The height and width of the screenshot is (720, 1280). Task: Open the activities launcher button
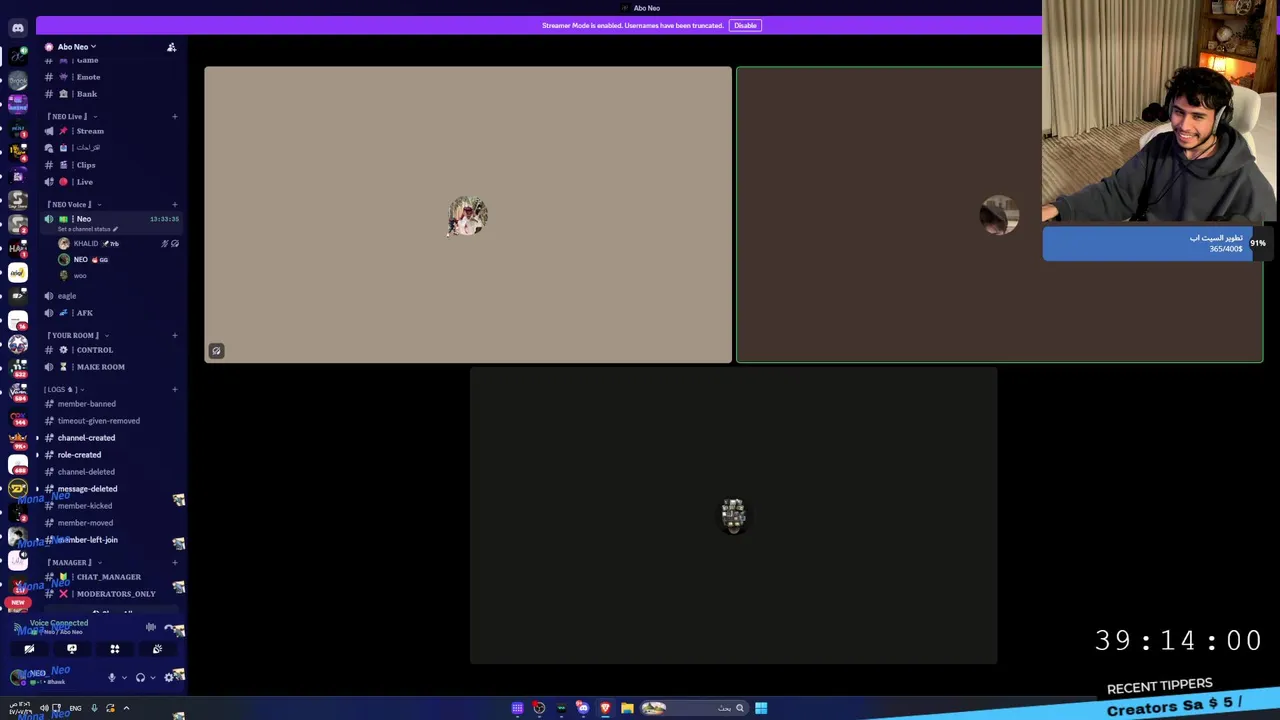[x=114, y=650]
